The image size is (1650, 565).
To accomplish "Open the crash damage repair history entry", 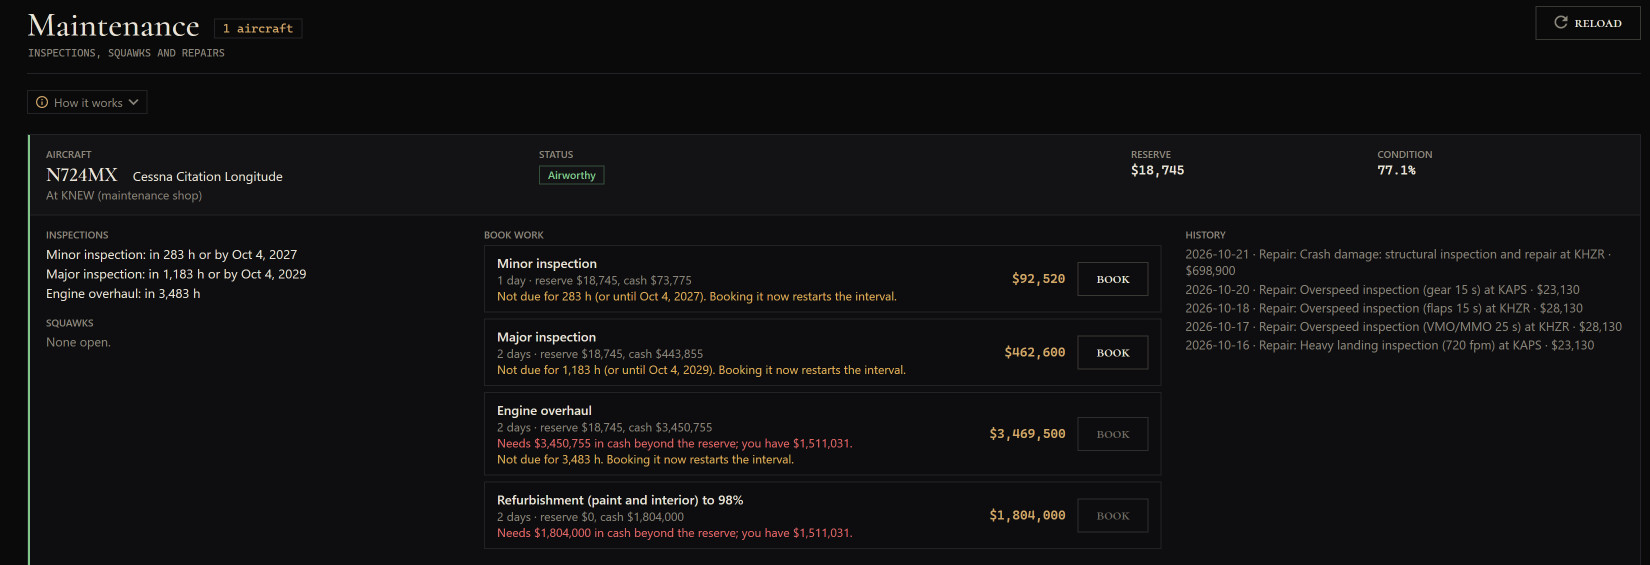I will click(x=1397, y=262).
